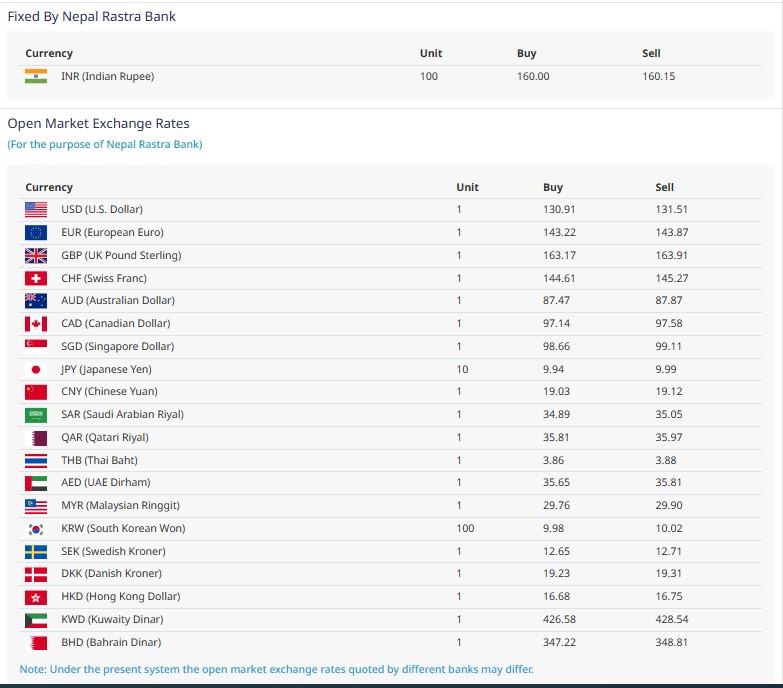Select the KWD buy rate 426.58

[x=559, y=620]
